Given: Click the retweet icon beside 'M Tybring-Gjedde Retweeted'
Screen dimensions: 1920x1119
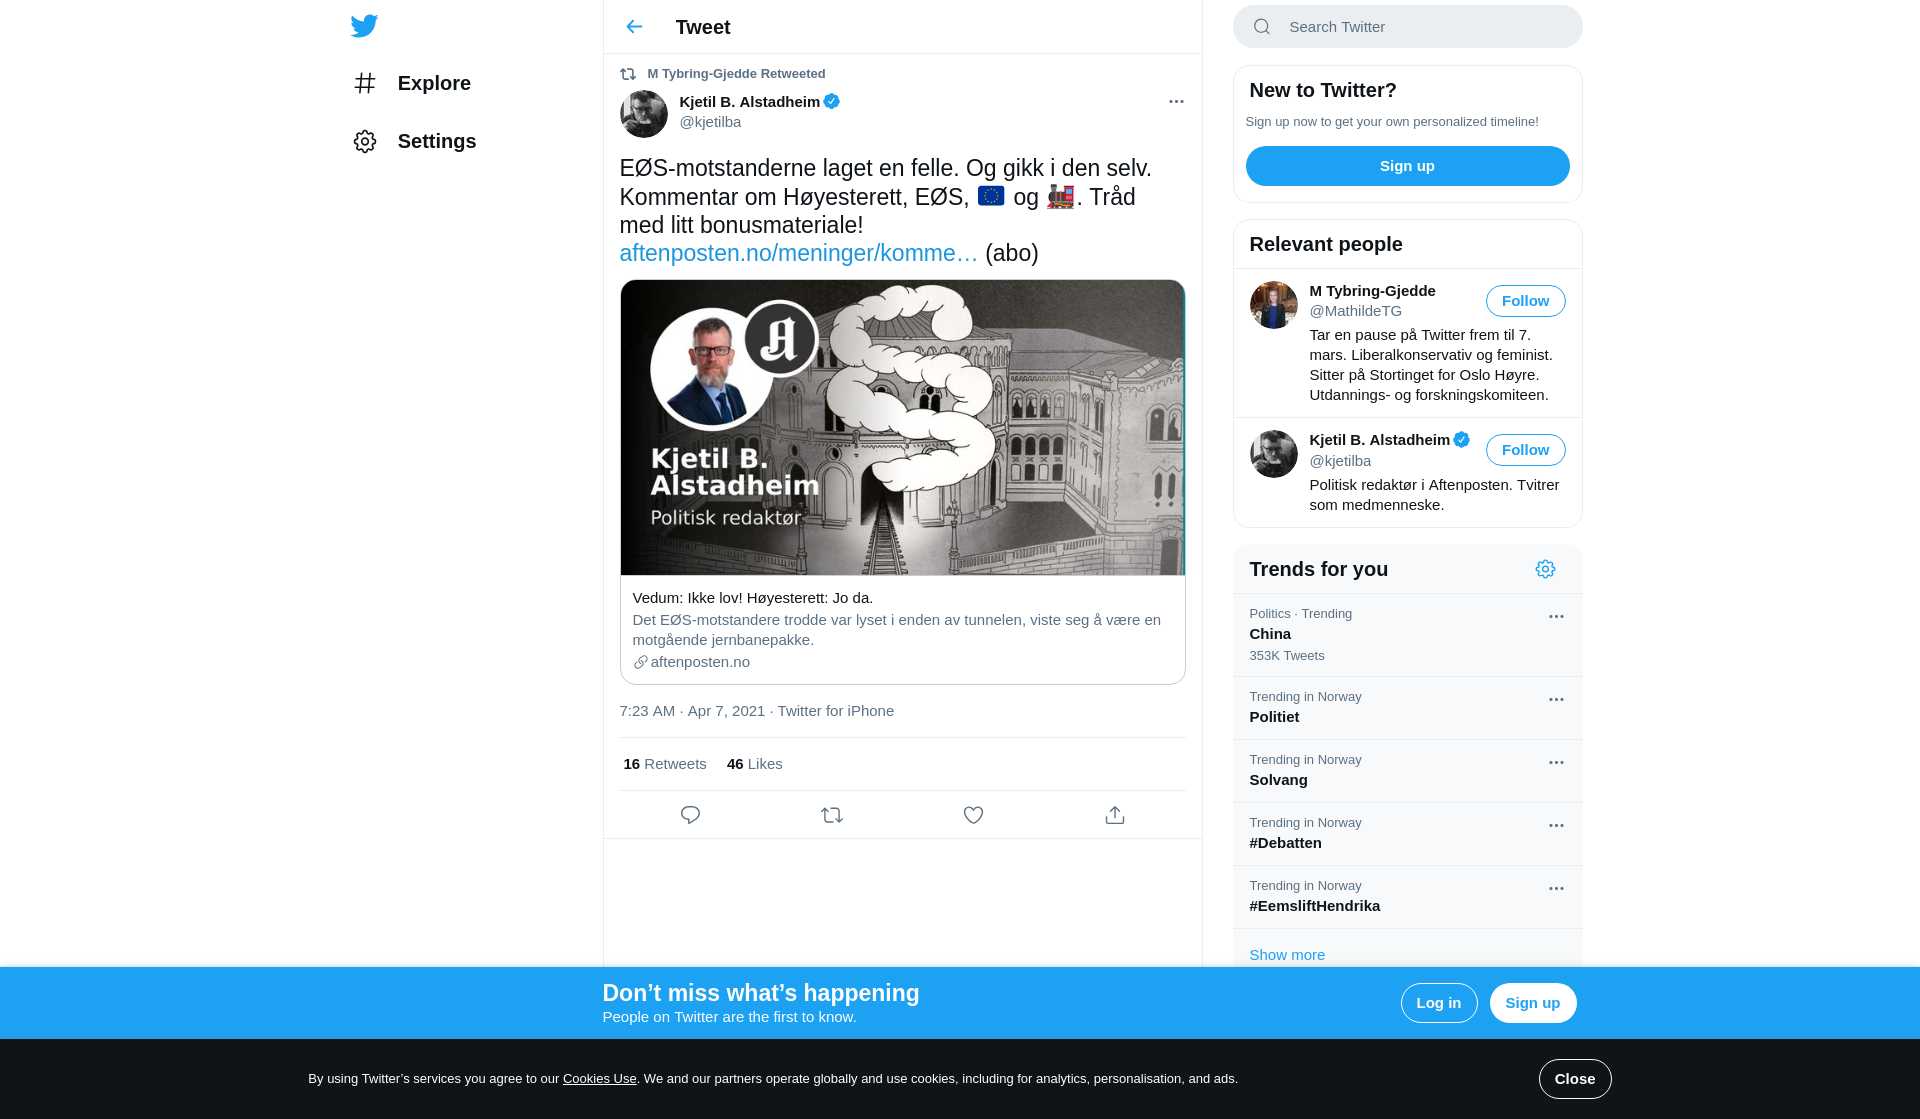Looking at the screenshot, I should pyautogui.click(x=628, y=74).
